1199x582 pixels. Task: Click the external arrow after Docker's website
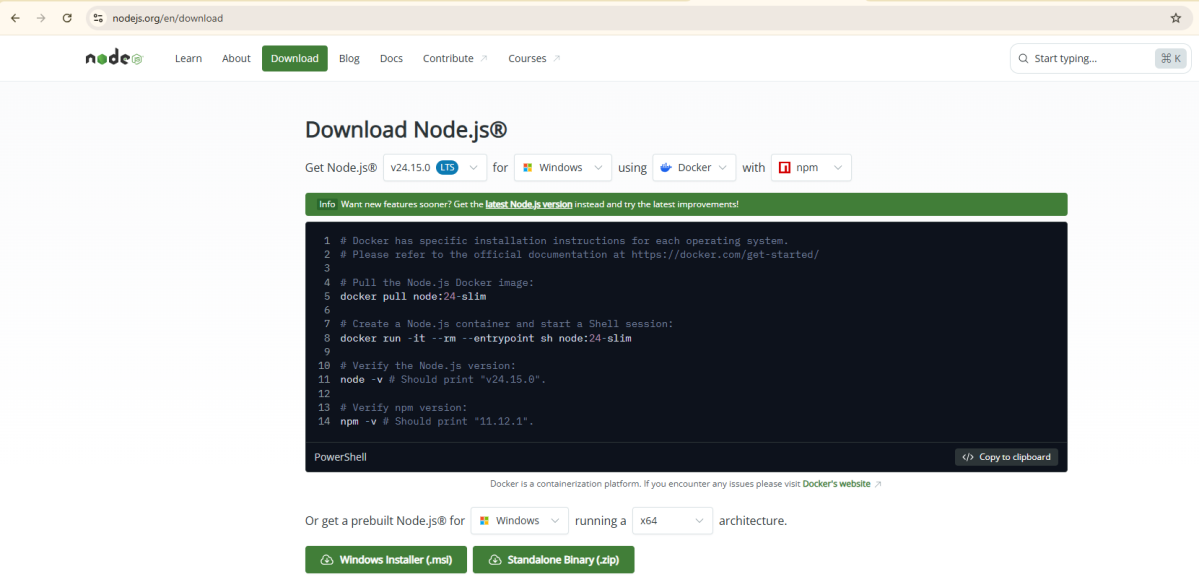coord(878,484)
